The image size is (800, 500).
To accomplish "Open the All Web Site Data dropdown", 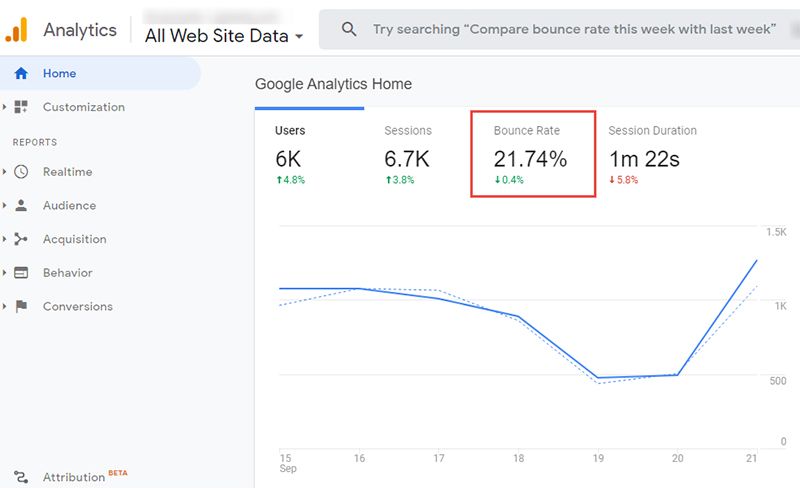I will pyautogui.click(x=224, y=36).
